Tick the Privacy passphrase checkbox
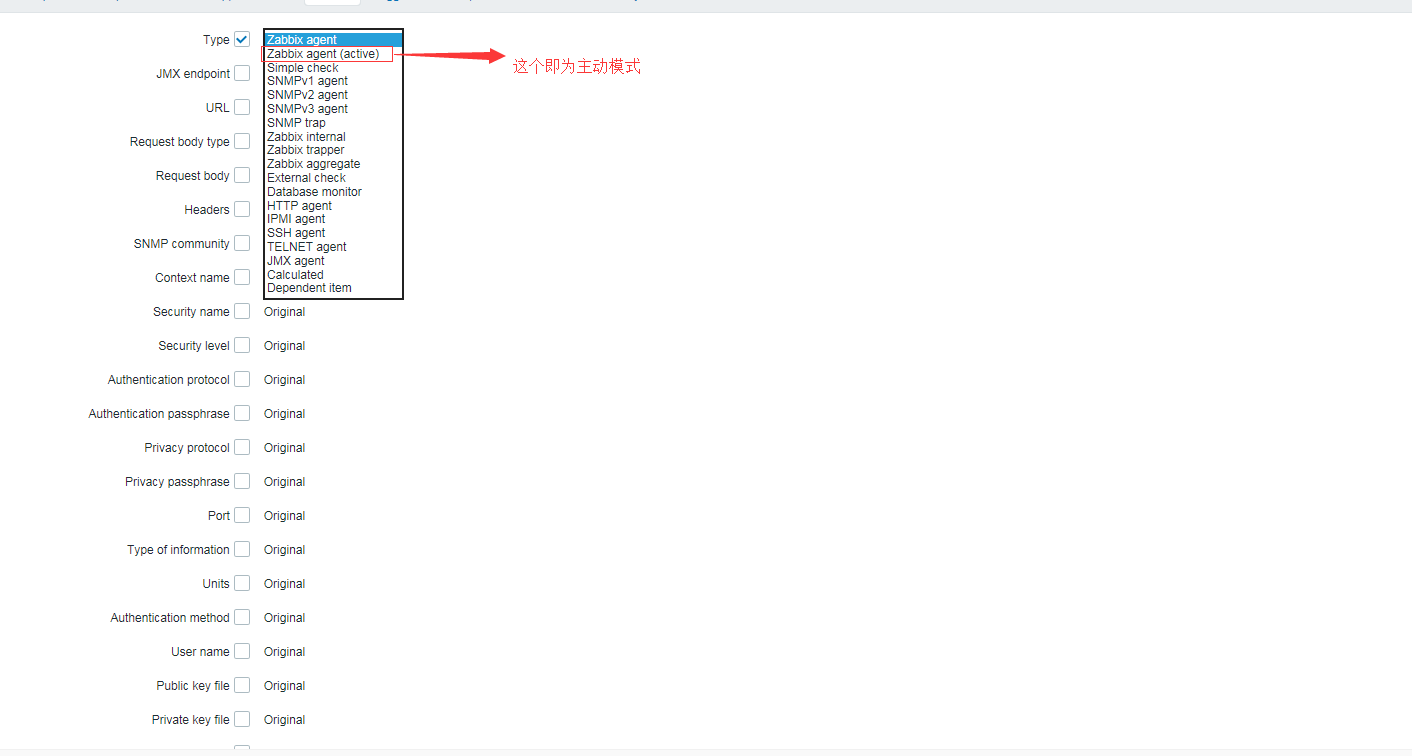 pos(242,481)
